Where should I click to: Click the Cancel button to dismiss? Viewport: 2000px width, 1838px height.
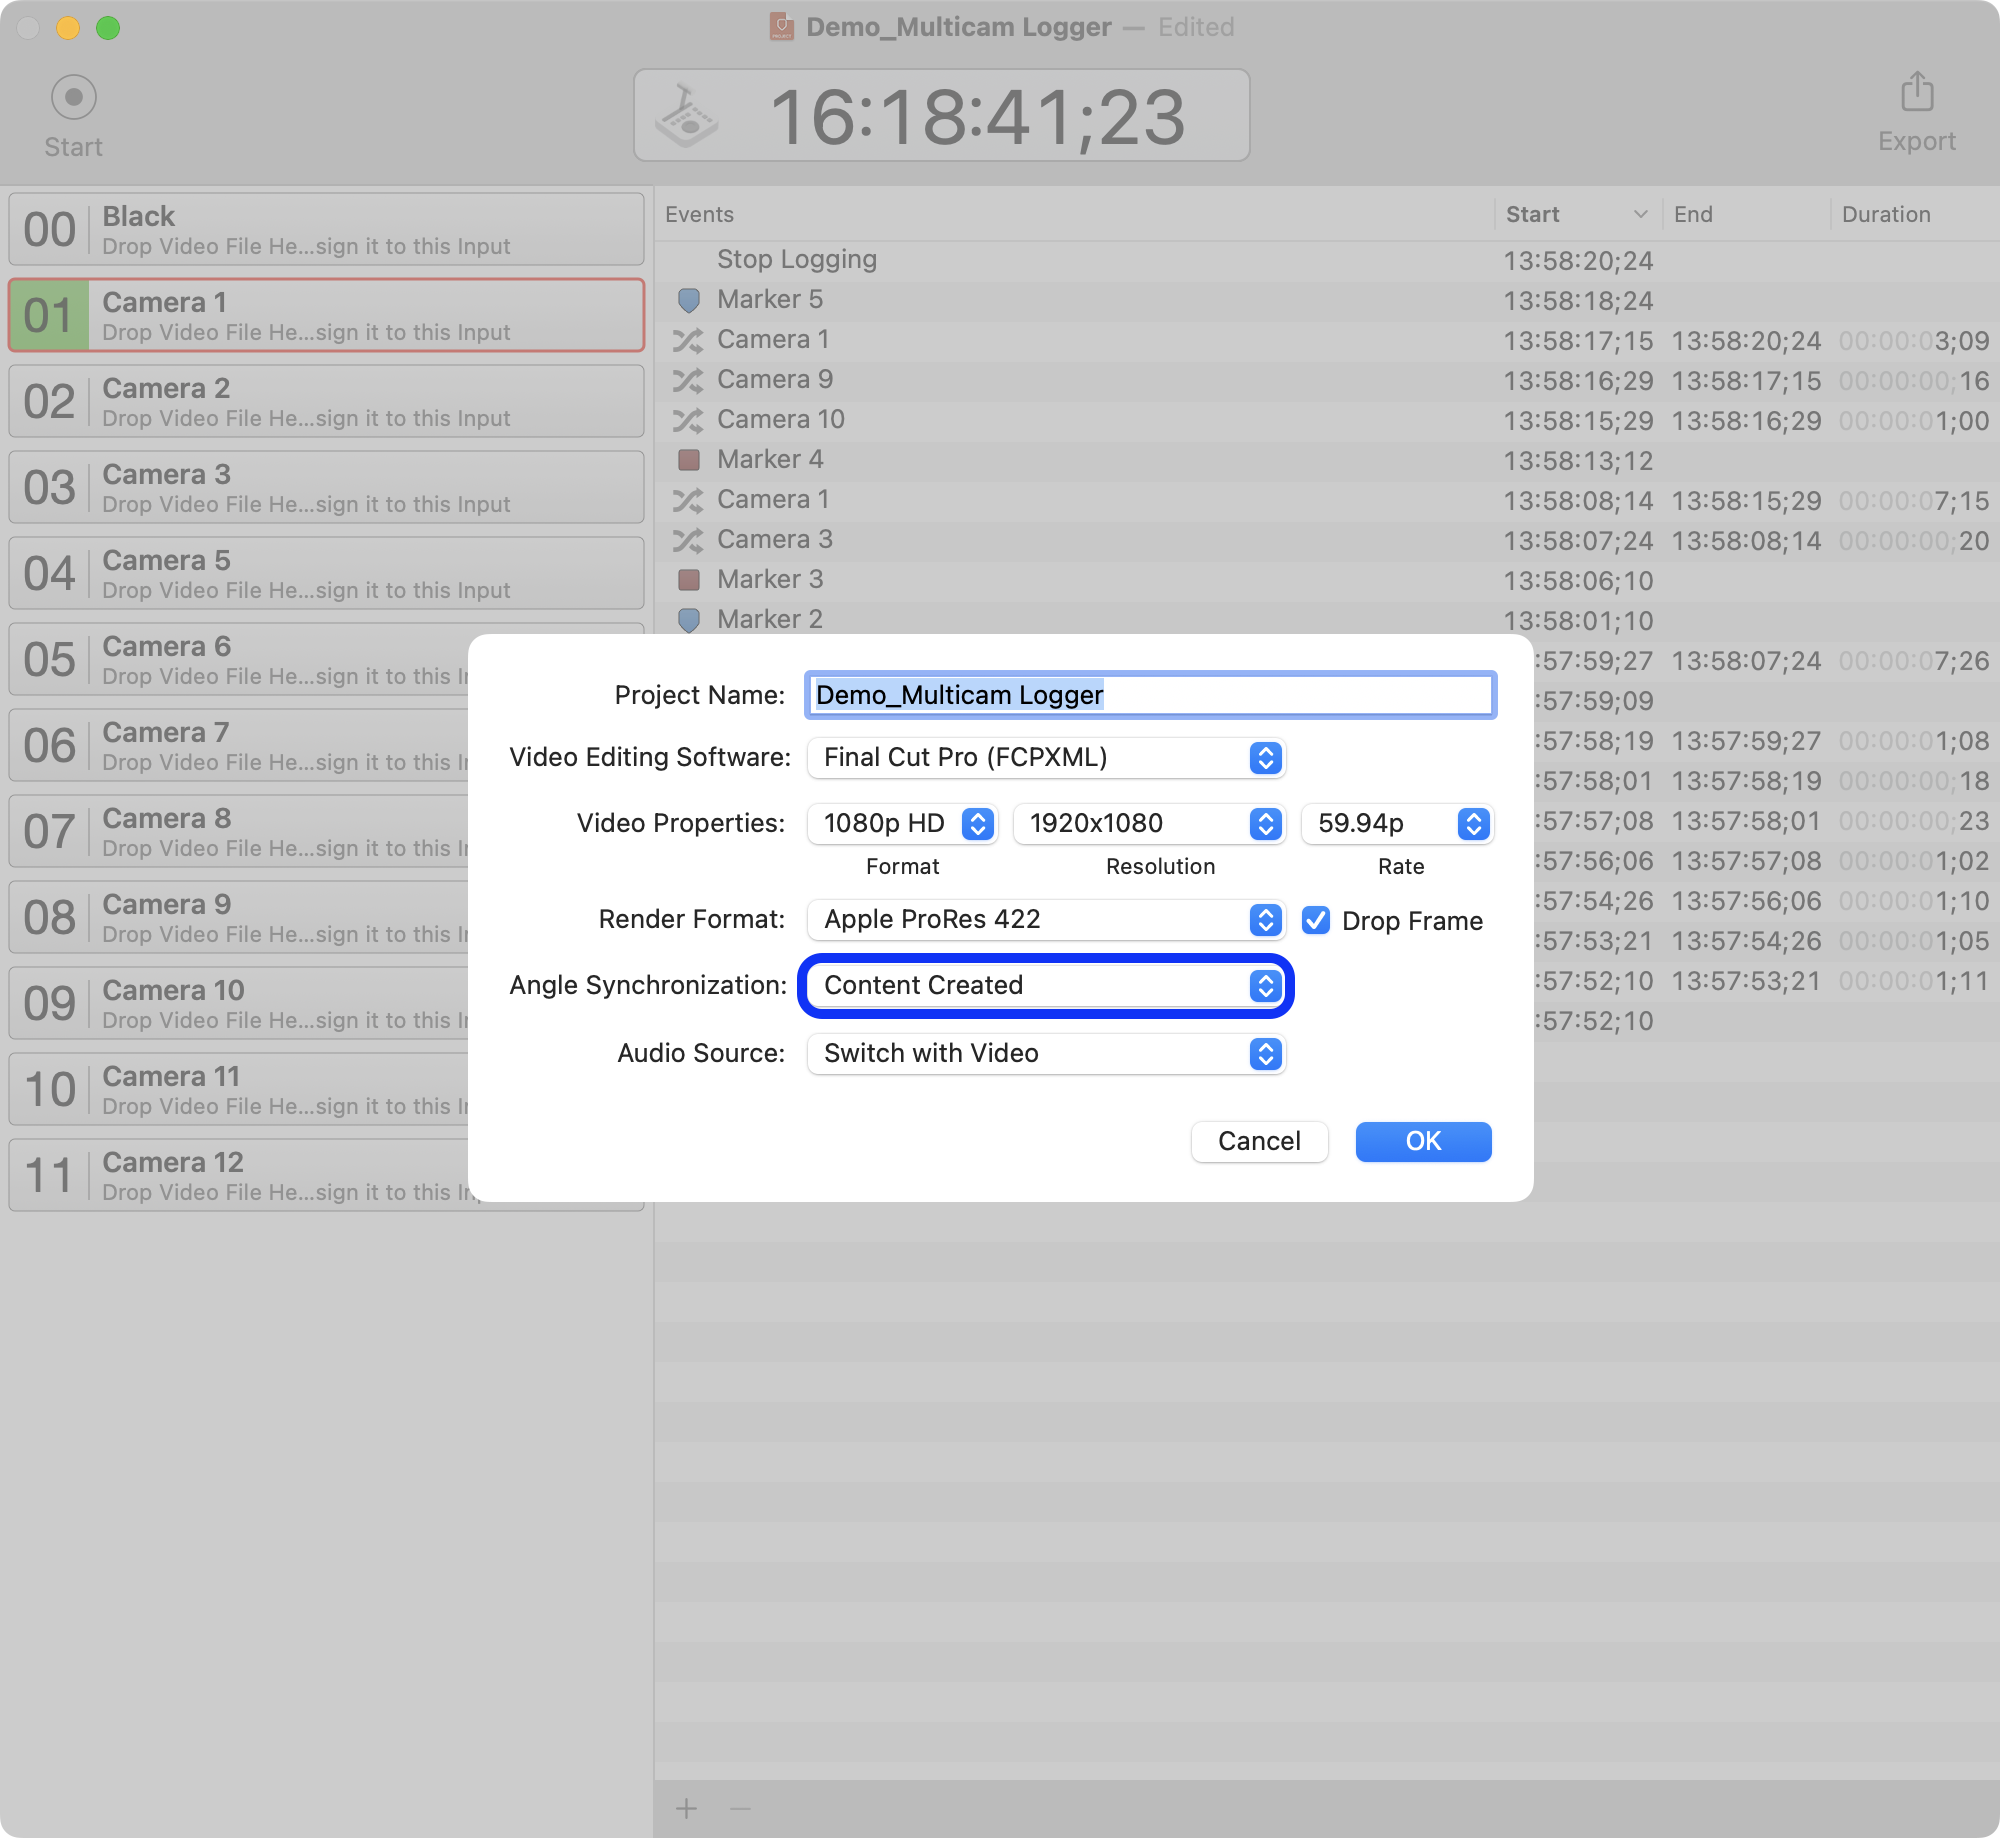tap(1260, 1141)
